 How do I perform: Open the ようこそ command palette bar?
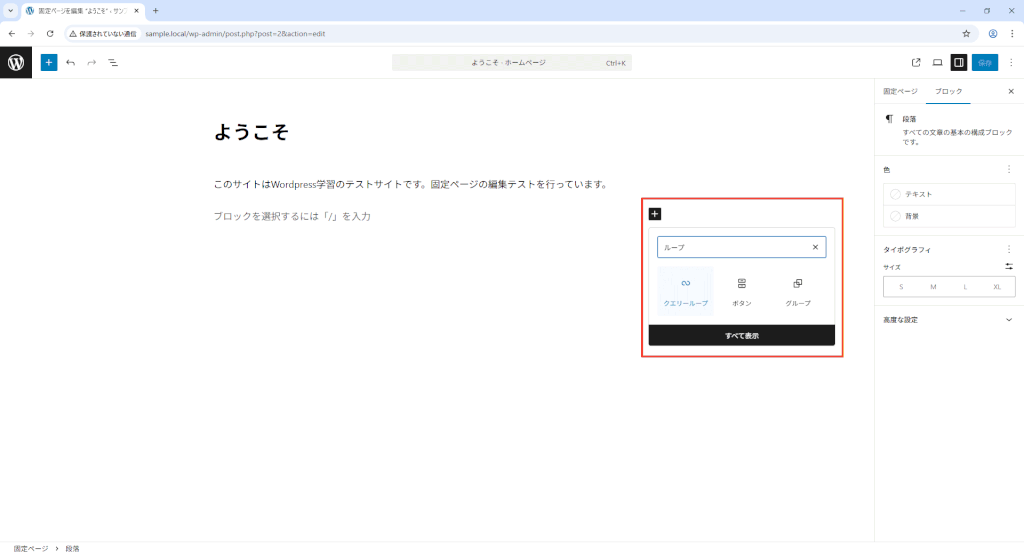point(511,63)
